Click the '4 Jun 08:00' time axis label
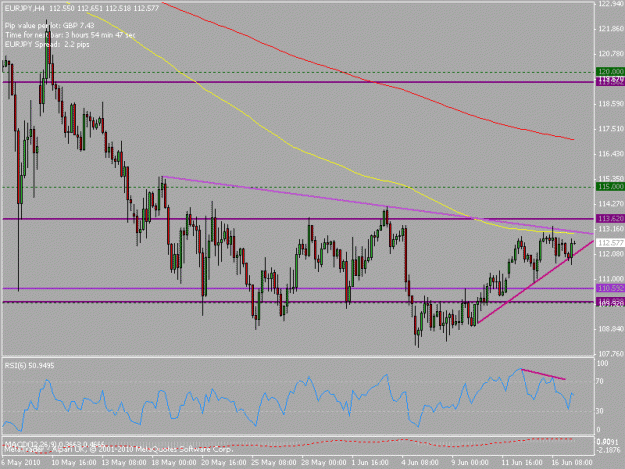Viewport: 625px width, 469px height. click(420, 463)
